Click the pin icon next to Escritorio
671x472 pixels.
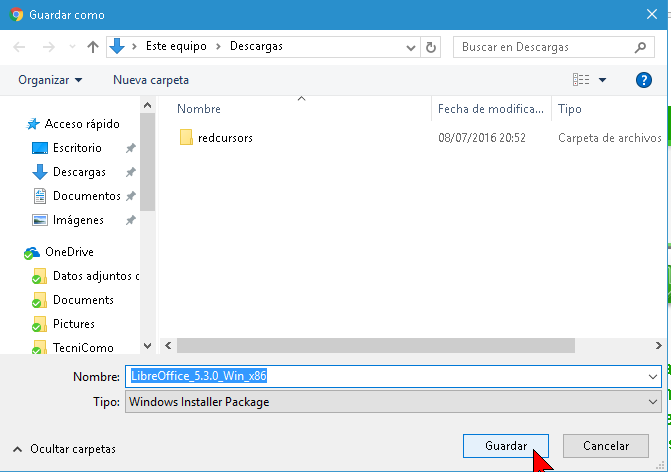click(131, 148)
